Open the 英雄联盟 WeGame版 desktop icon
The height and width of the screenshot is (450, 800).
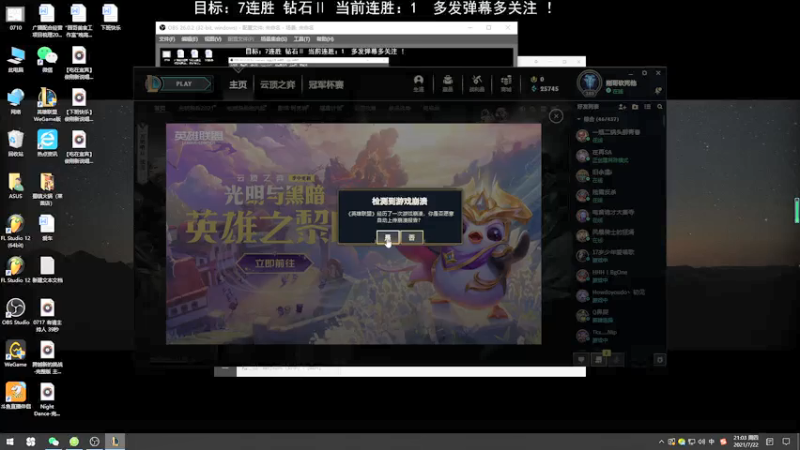[x=47, y=105]
